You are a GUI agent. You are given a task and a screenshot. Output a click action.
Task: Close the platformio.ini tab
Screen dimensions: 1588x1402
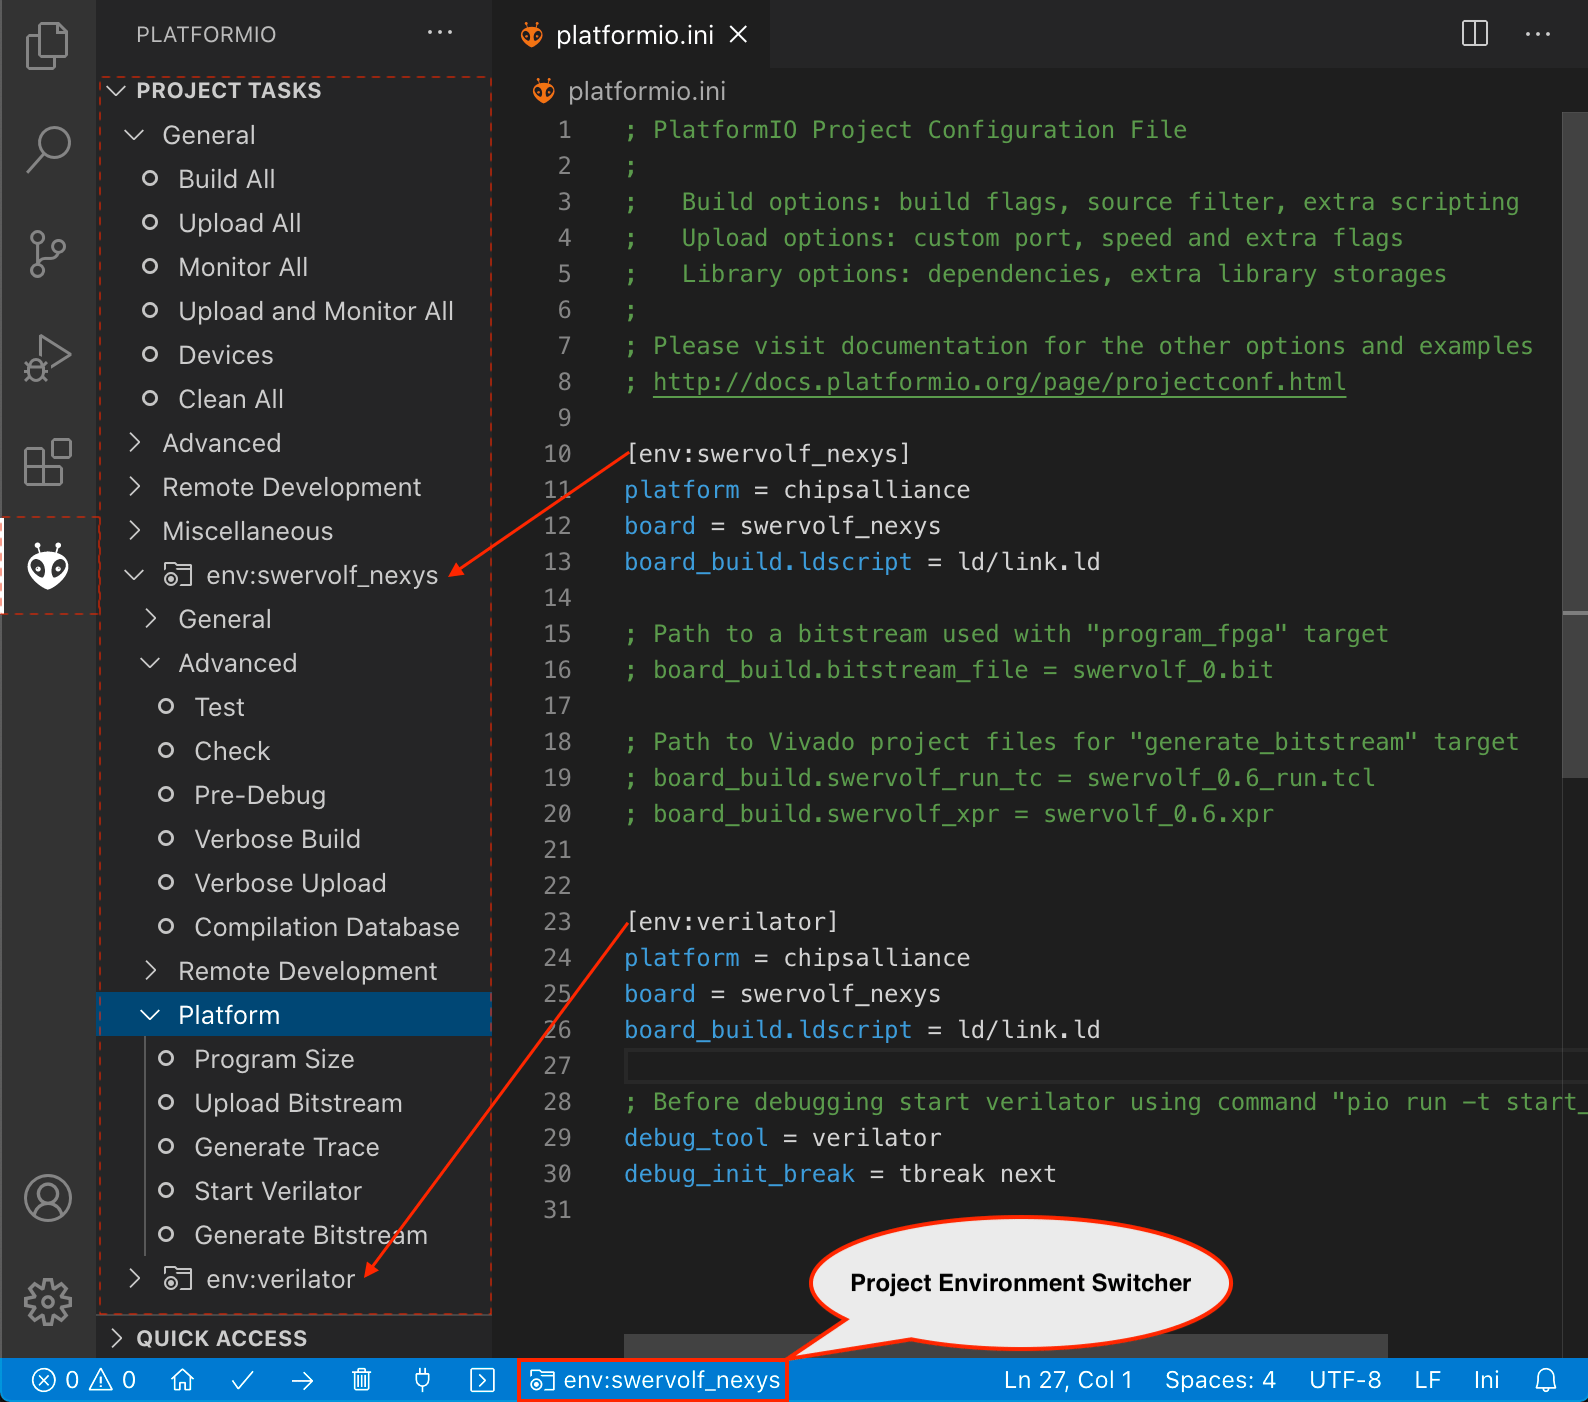[738, 35]
